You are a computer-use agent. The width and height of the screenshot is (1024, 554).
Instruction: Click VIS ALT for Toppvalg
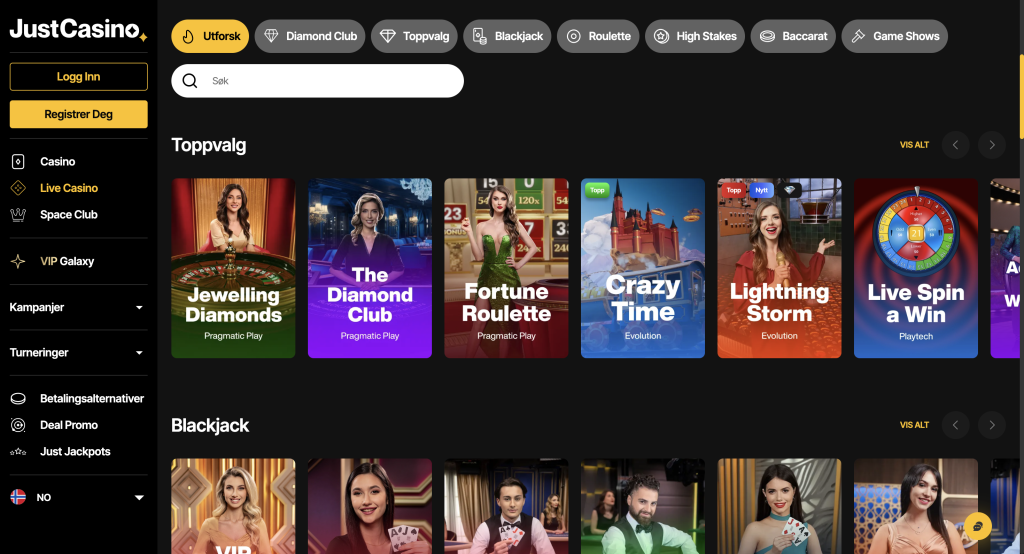(x=914, y=145)
